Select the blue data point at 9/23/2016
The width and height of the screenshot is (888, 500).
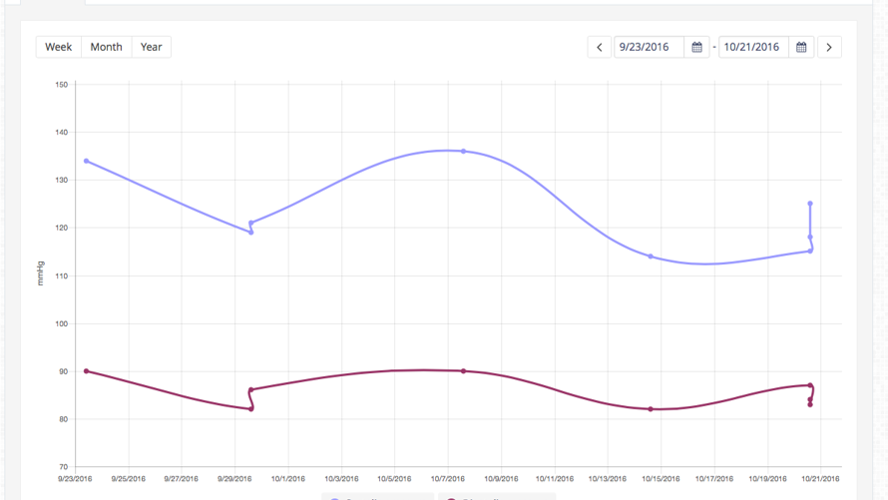pos(86,161)
